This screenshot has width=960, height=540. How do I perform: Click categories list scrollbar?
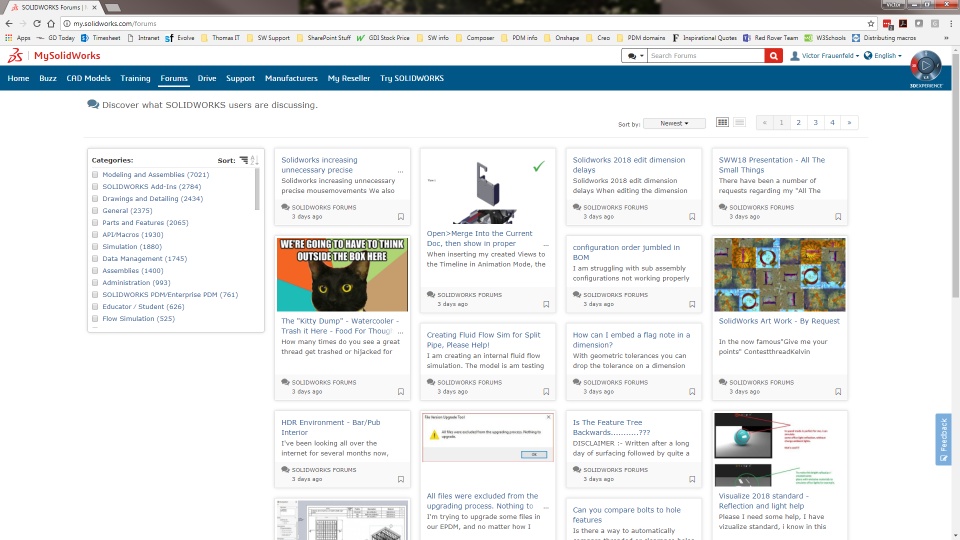257,189
